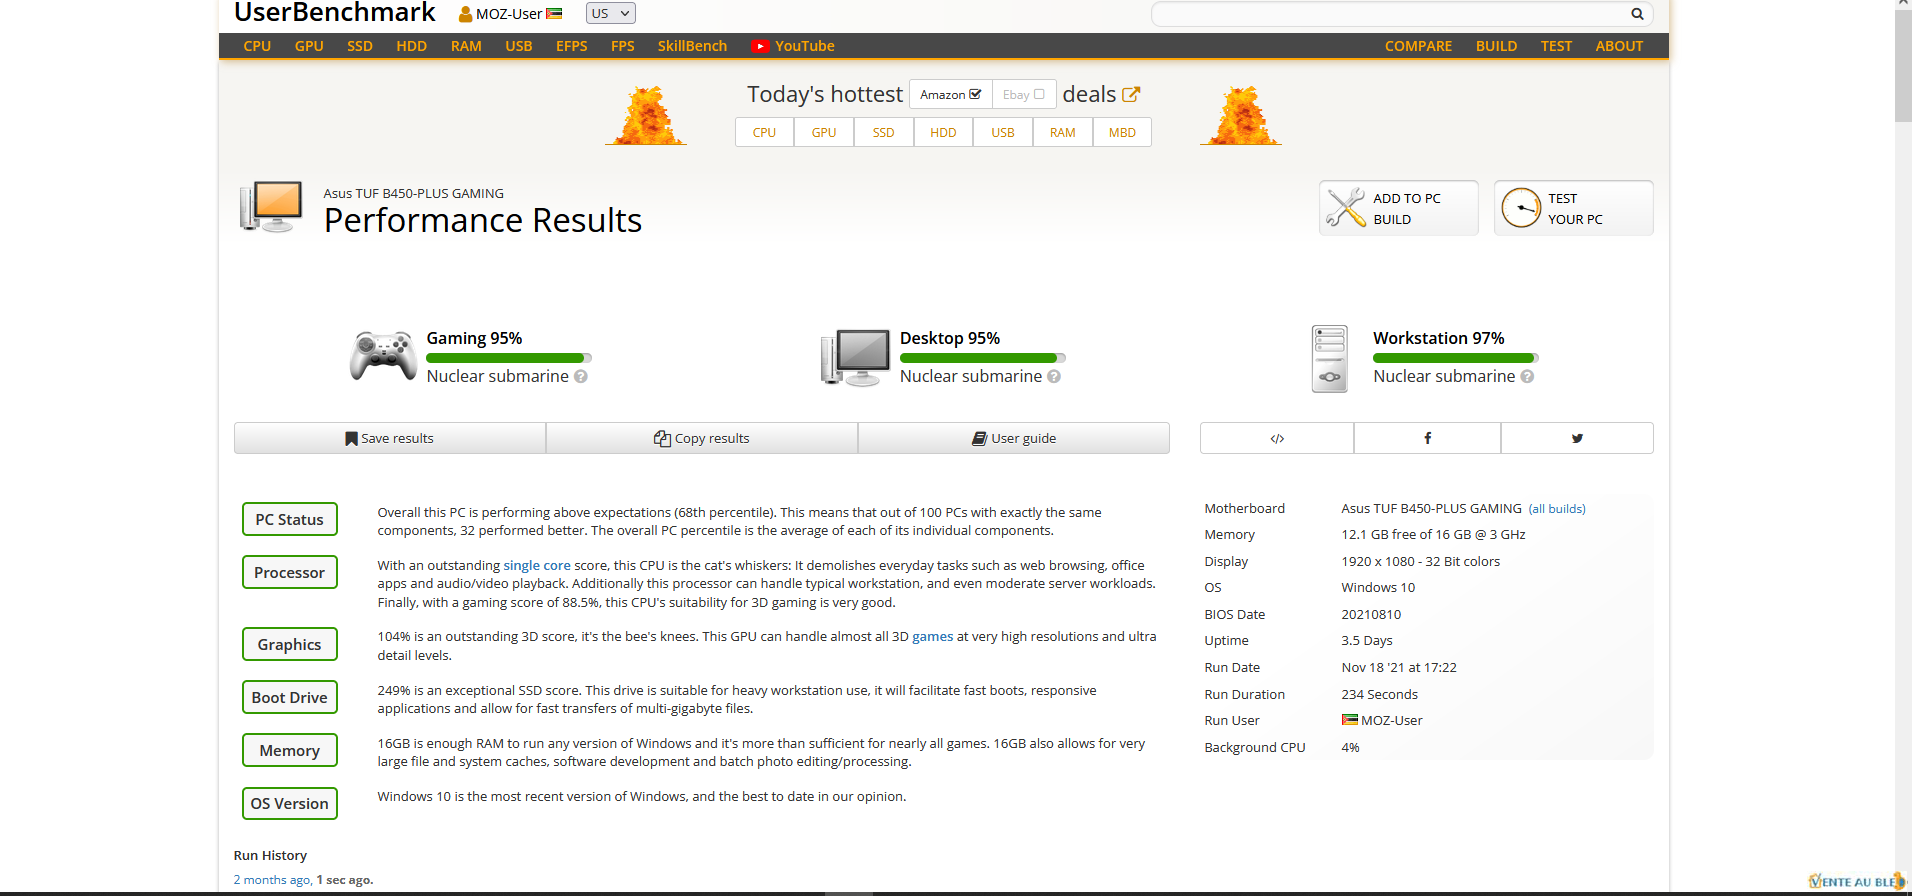Select the MBD deals tab
This screenshot has height=896, width=1912.
[x=1122, y=132]
